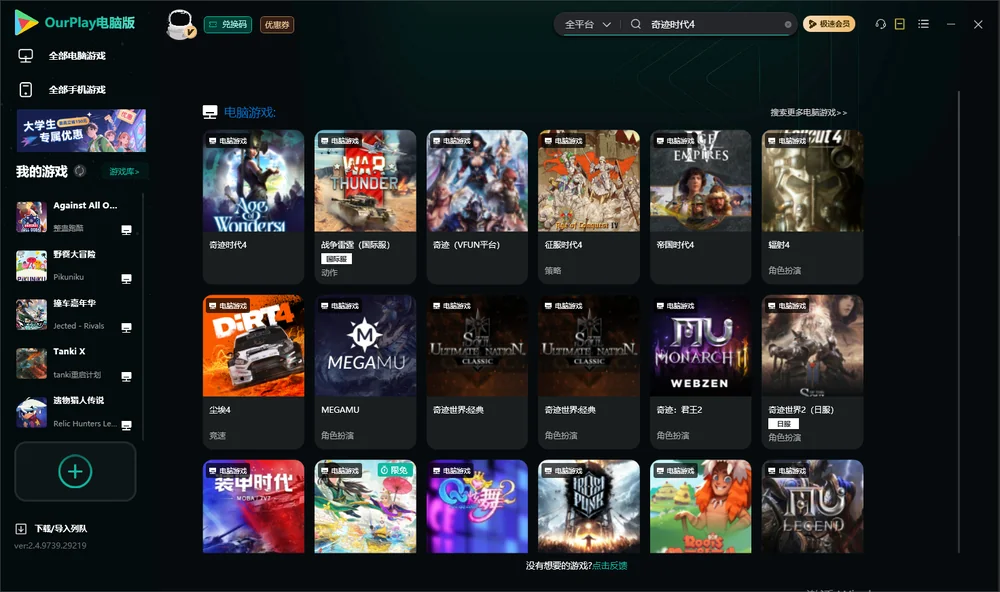Open customer service headset icon
The image size is (1000, 592).
tap(881, 24)
